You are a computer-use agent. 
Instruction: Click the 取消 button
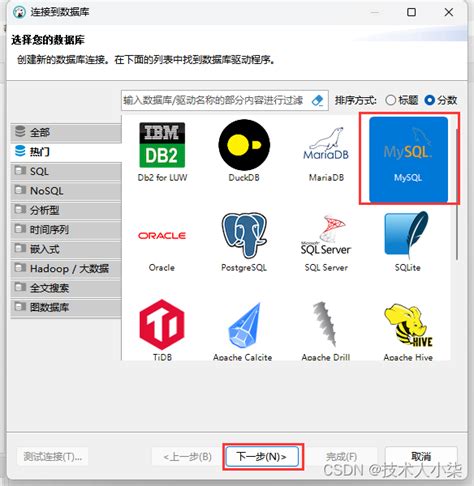[421, 456]
